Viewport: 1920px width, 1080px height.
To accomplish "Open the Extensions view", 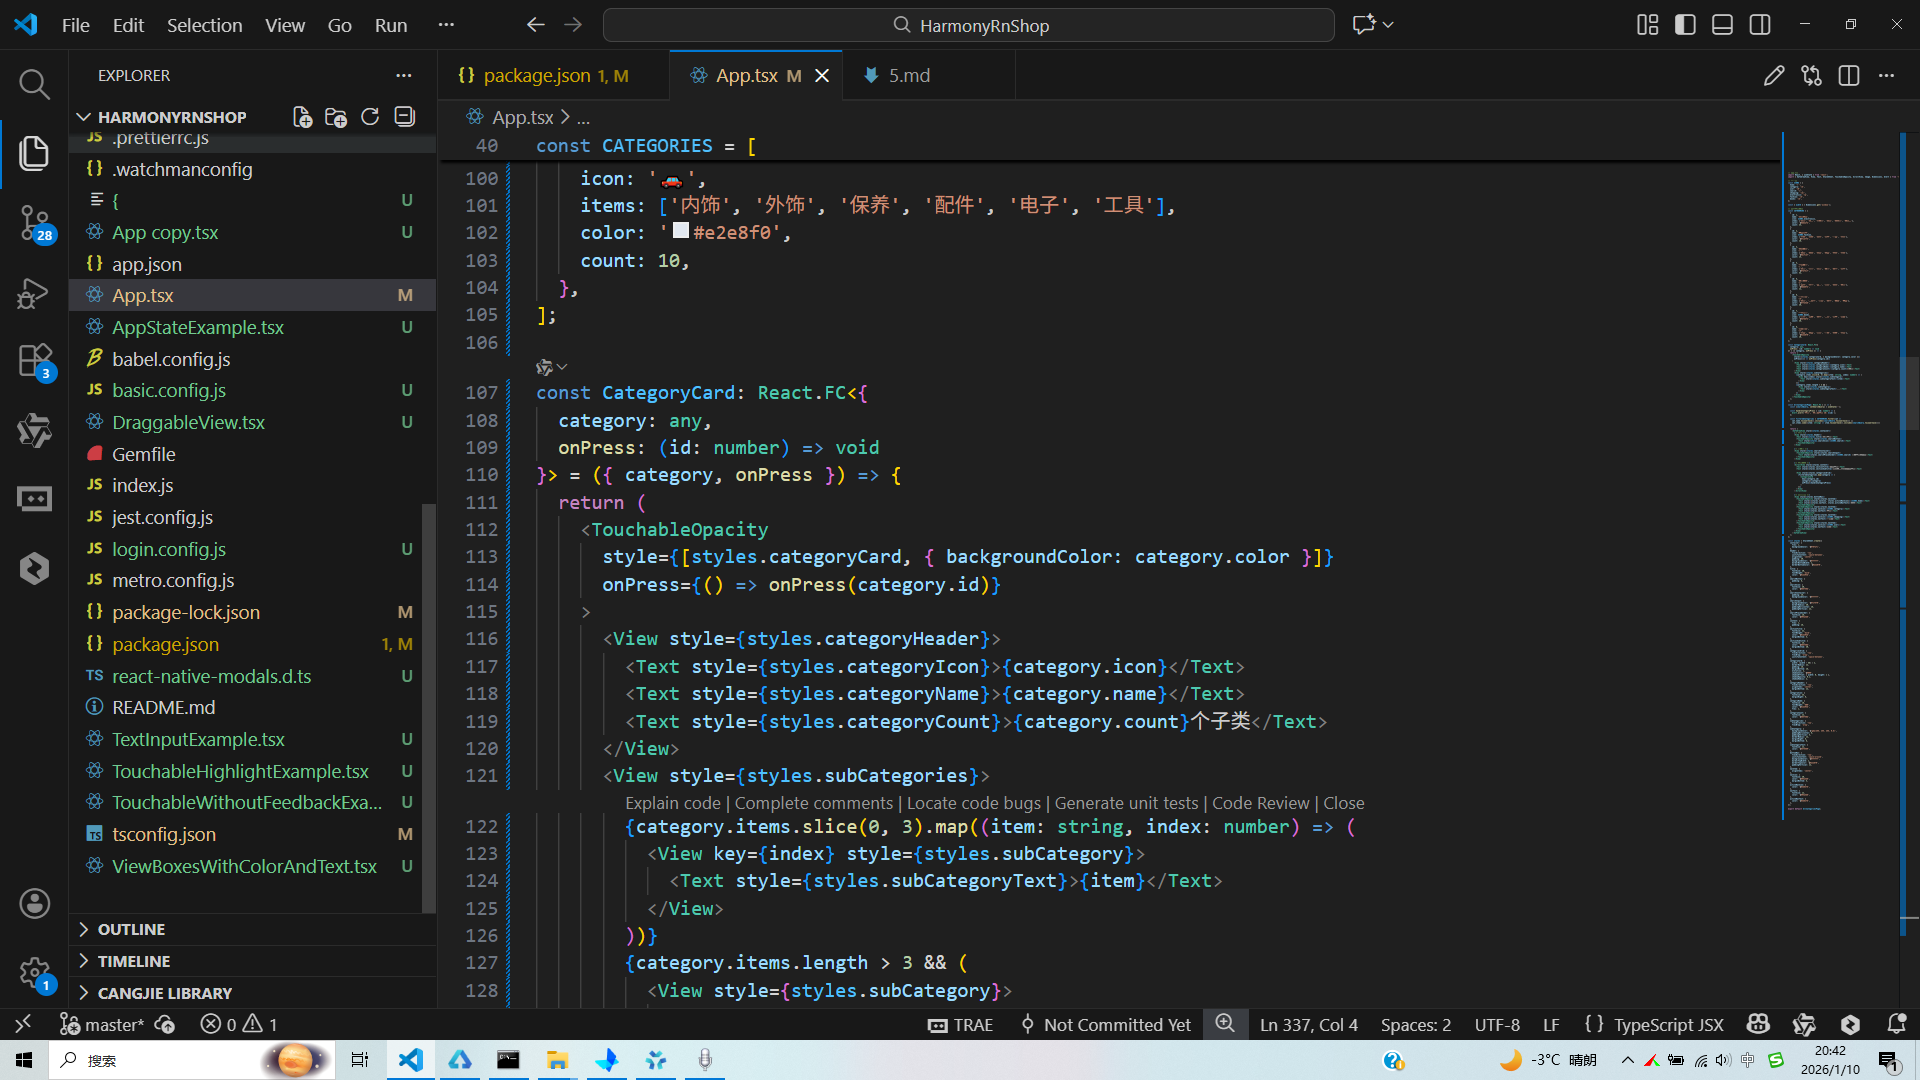I will pos(34,361).
